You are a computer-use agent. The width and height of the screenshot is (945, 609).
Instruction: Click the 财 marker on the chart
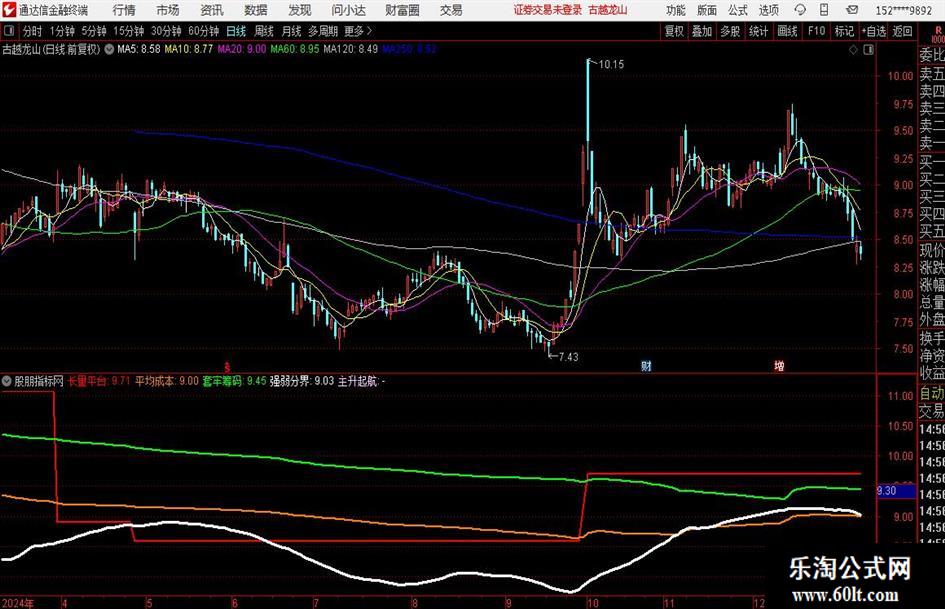pyautogui.click(x=646, y=366)
